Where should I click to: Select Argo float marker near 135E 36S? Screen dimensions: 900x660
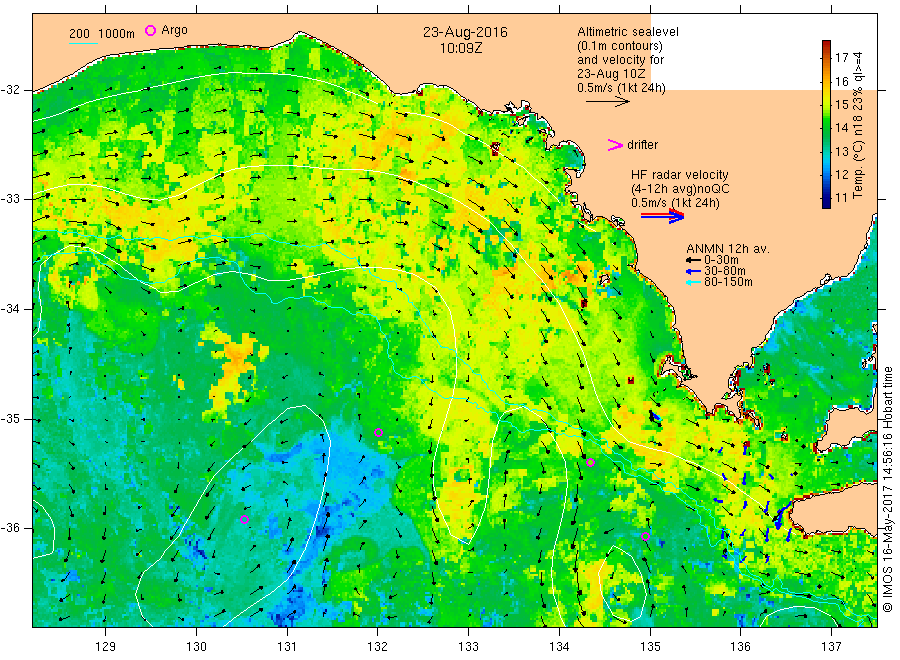click(645, 537)
